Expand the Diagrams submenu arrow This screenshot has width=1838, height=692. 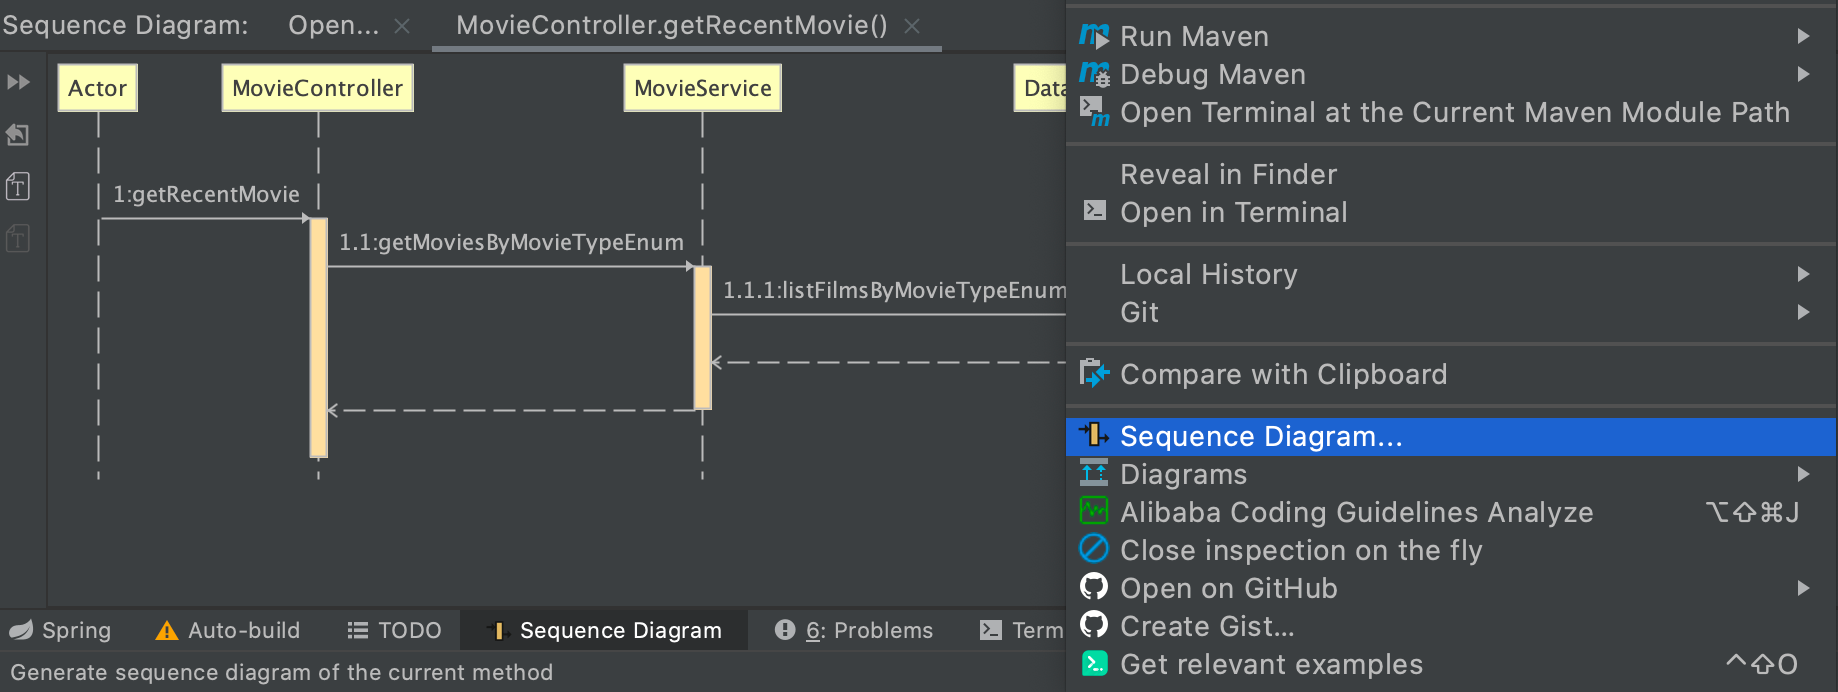point(1803,474)
